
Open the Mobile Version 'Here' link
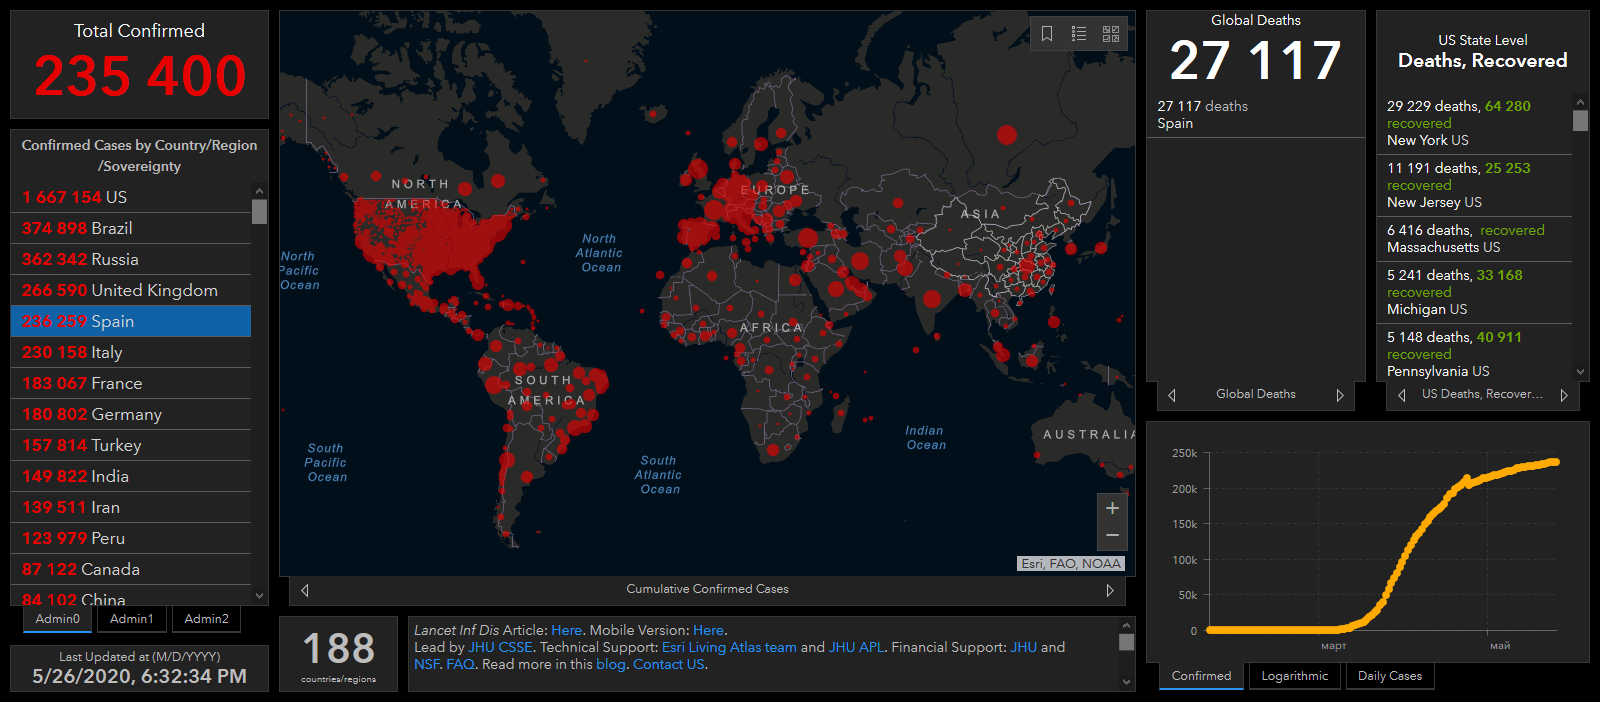tap(708, 630)
